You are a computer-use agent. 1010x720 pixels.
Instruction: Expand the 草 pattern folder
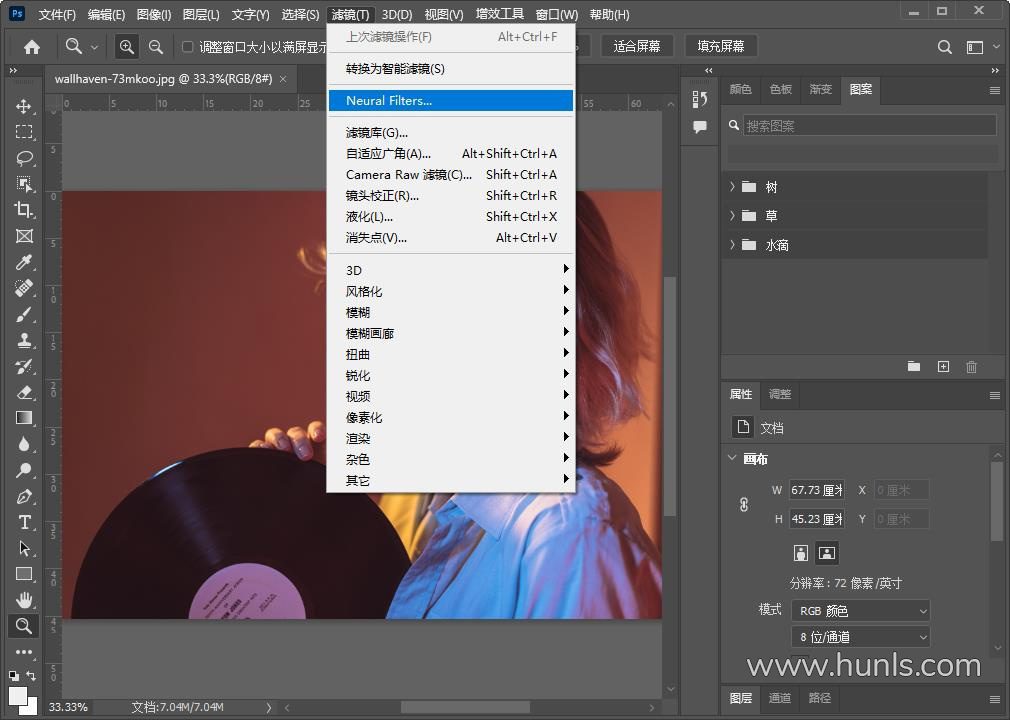tap(732, 216)
